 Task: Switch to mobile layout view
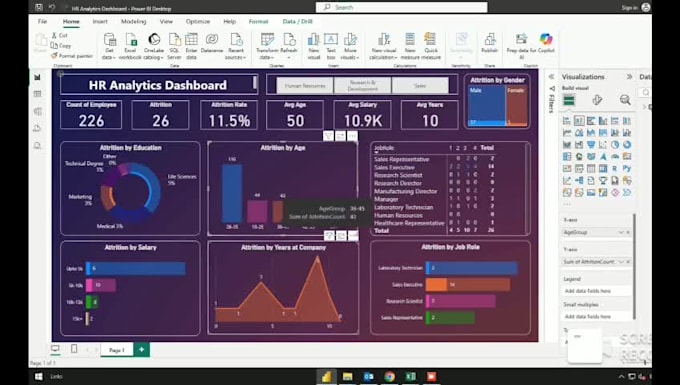(74, 349)
